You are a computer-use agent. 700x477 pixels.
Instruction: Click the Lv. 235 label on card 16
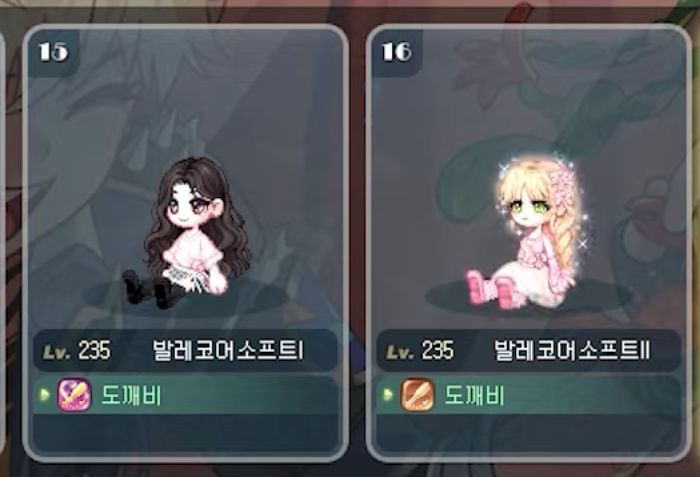pyautogui.click(x=420, y=351)
